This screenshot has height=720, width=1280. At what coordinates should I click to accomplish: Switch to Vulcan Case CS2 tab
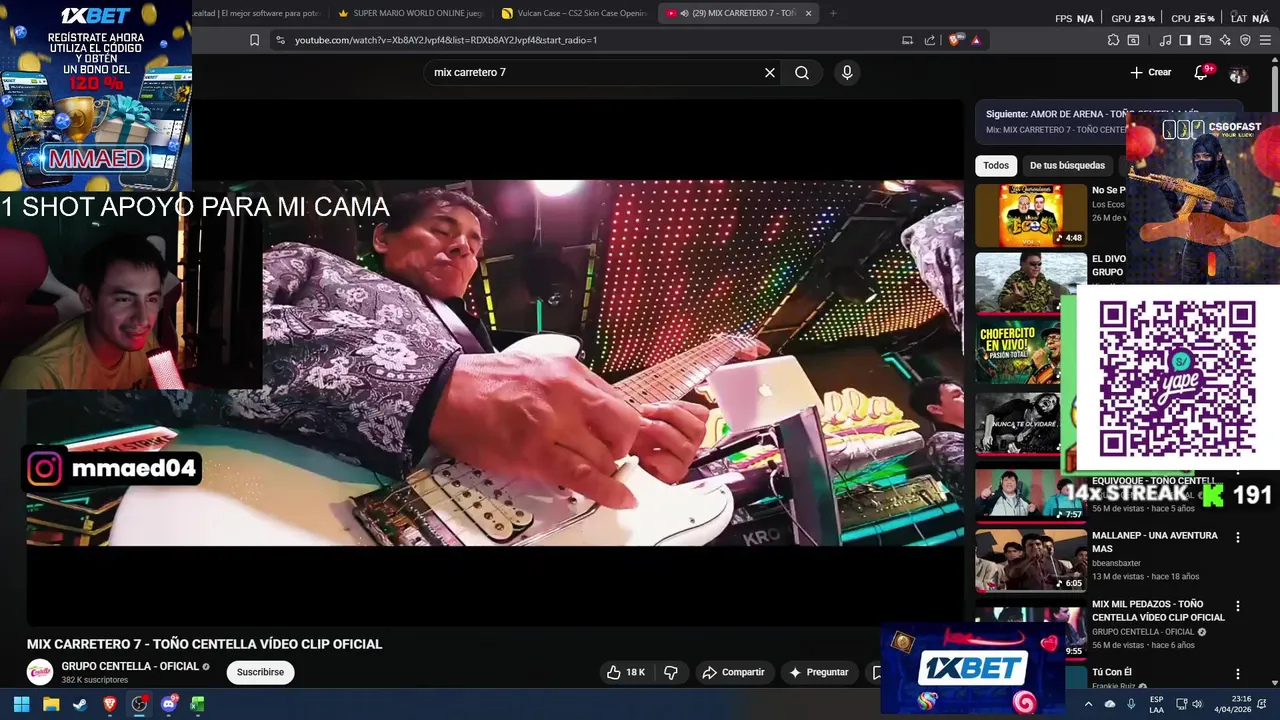click(574, 13)
